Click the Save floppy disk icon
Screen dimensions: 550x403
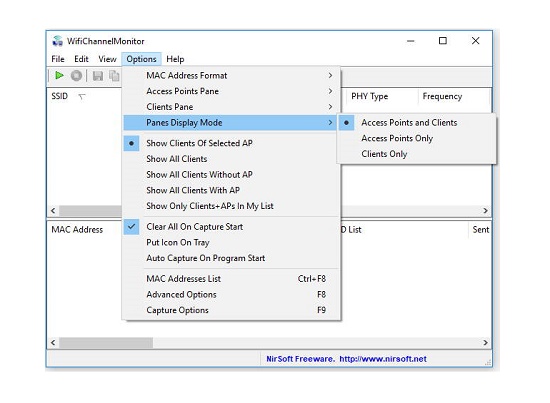[98, 76]
